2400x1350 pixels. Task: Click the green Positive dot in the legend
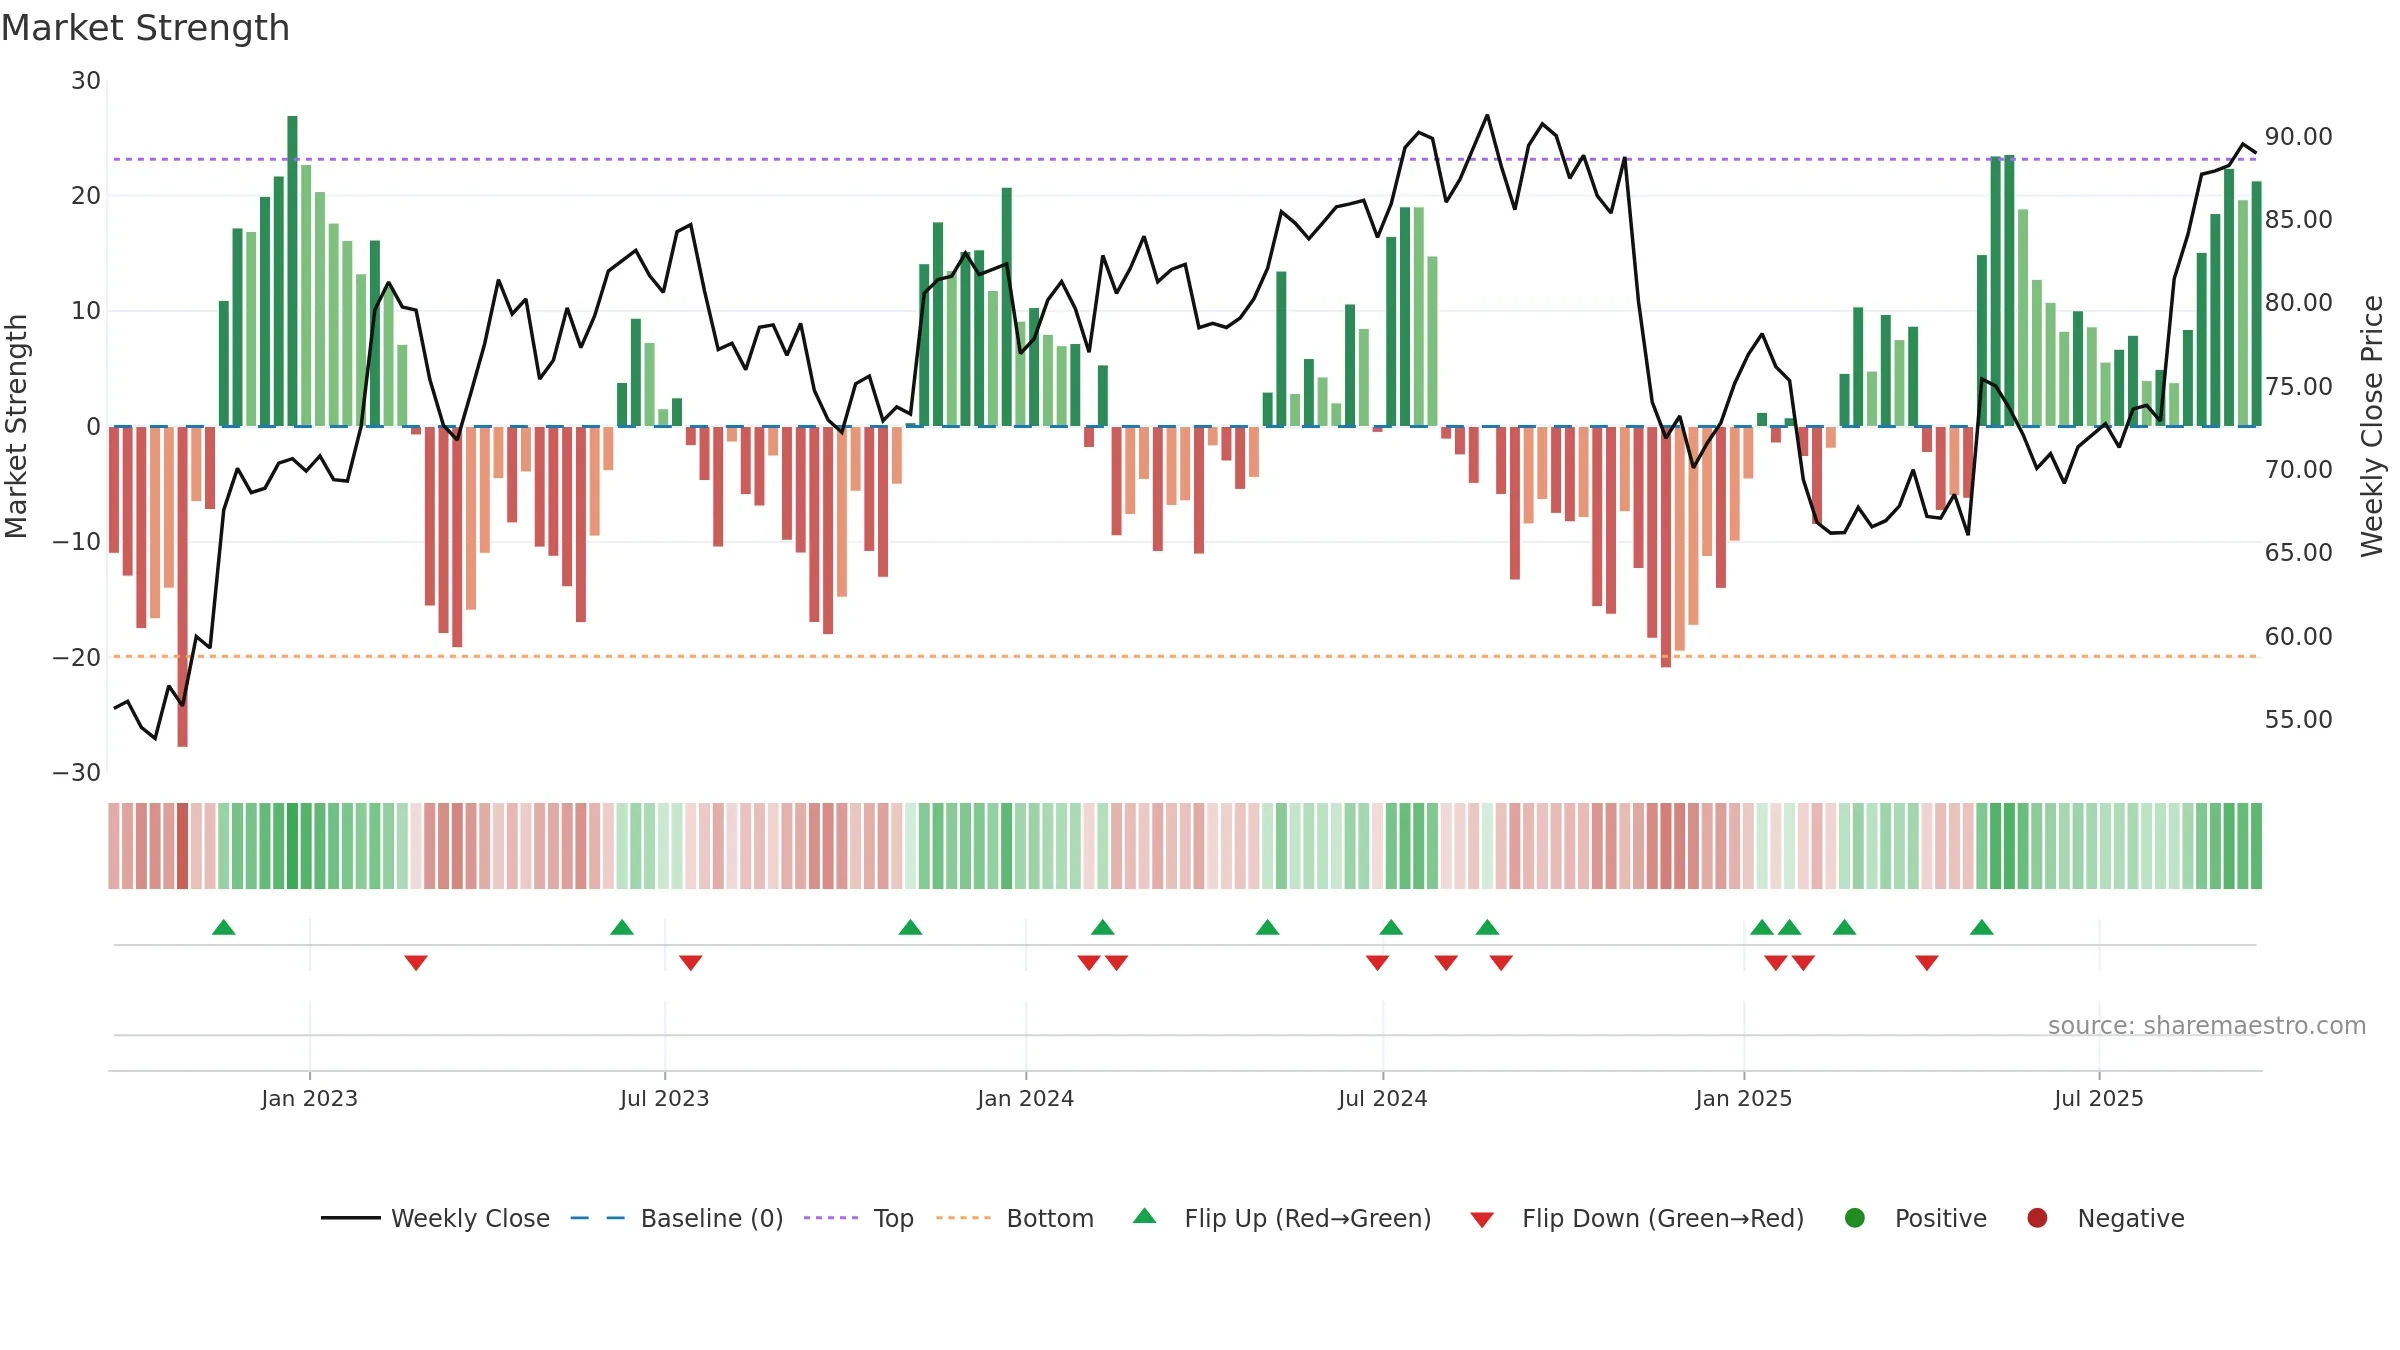click(x=1855, y=1218)
